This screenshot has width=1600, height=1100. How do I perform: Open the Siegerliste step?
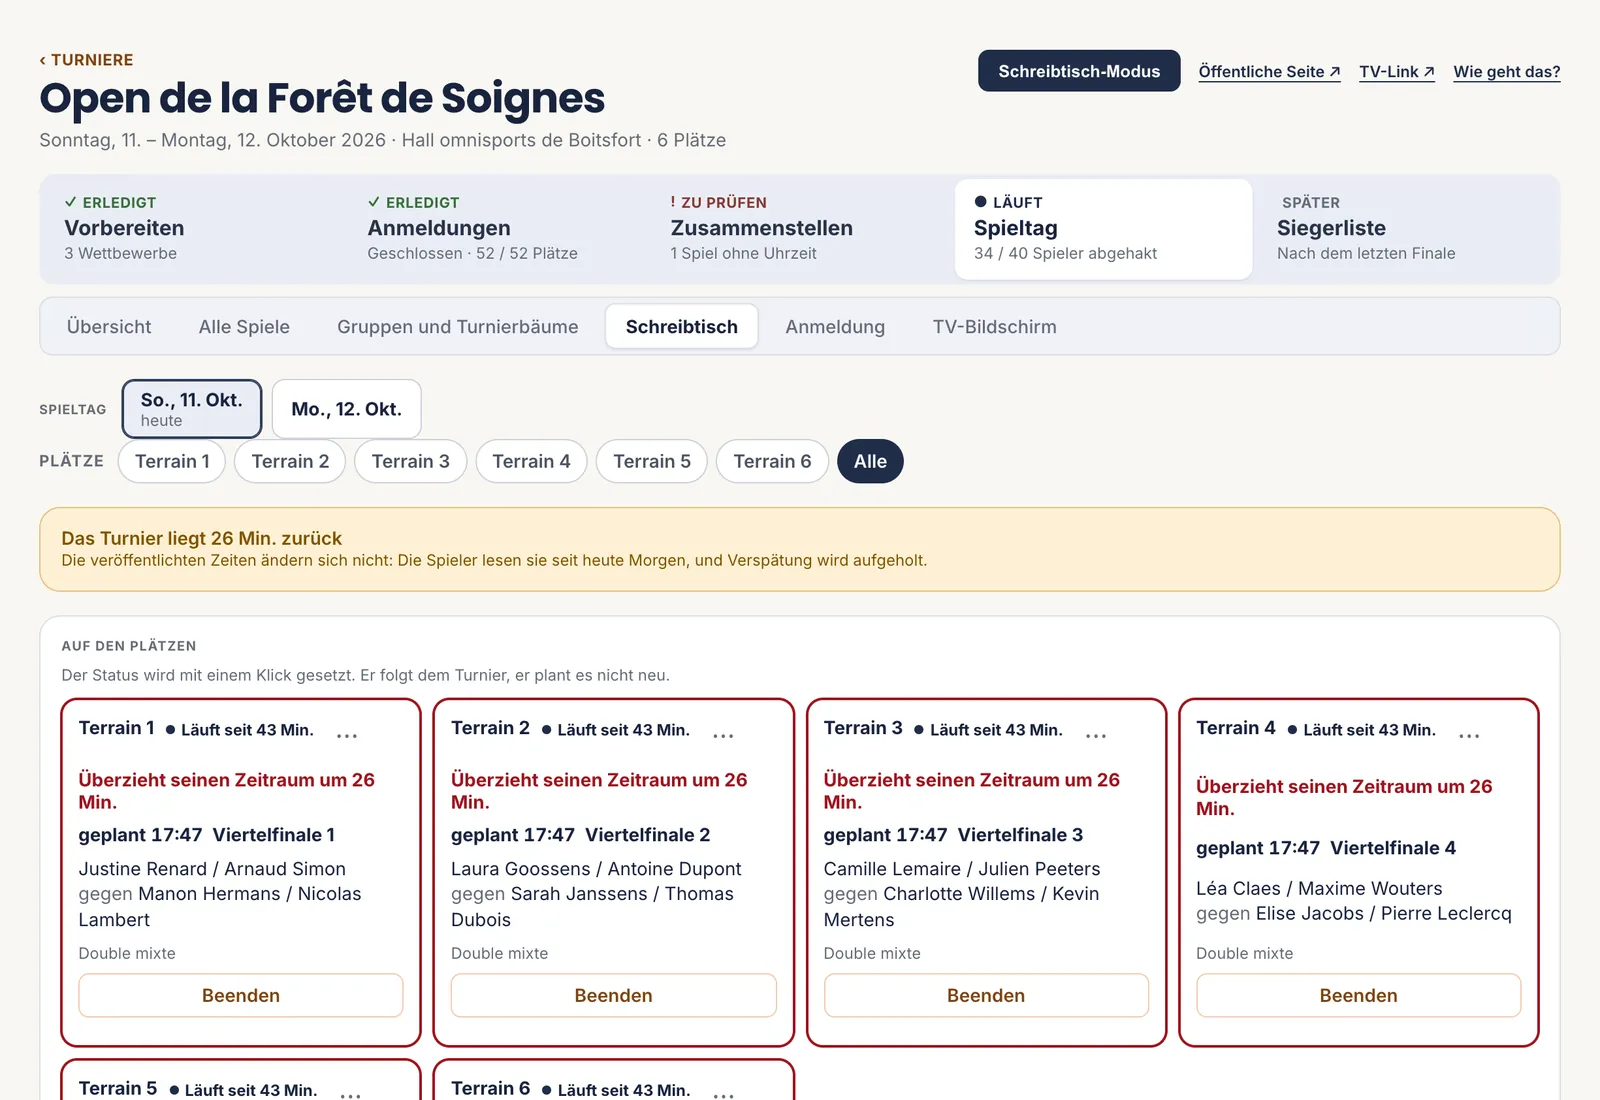point(1406,229)
